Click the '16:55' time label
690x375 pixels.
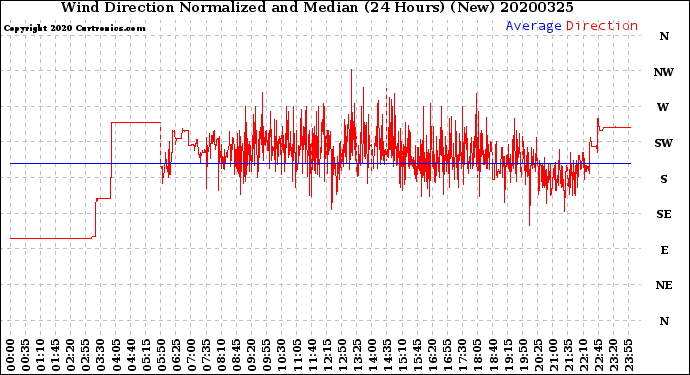pyautogui.click(x=448, y=355)
